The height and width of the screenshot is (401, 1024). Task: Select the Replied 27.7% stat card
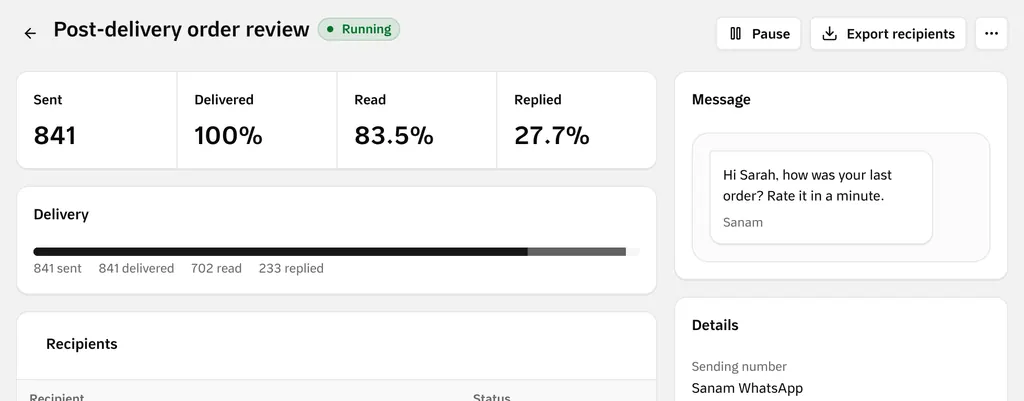[x=576, y=120]
